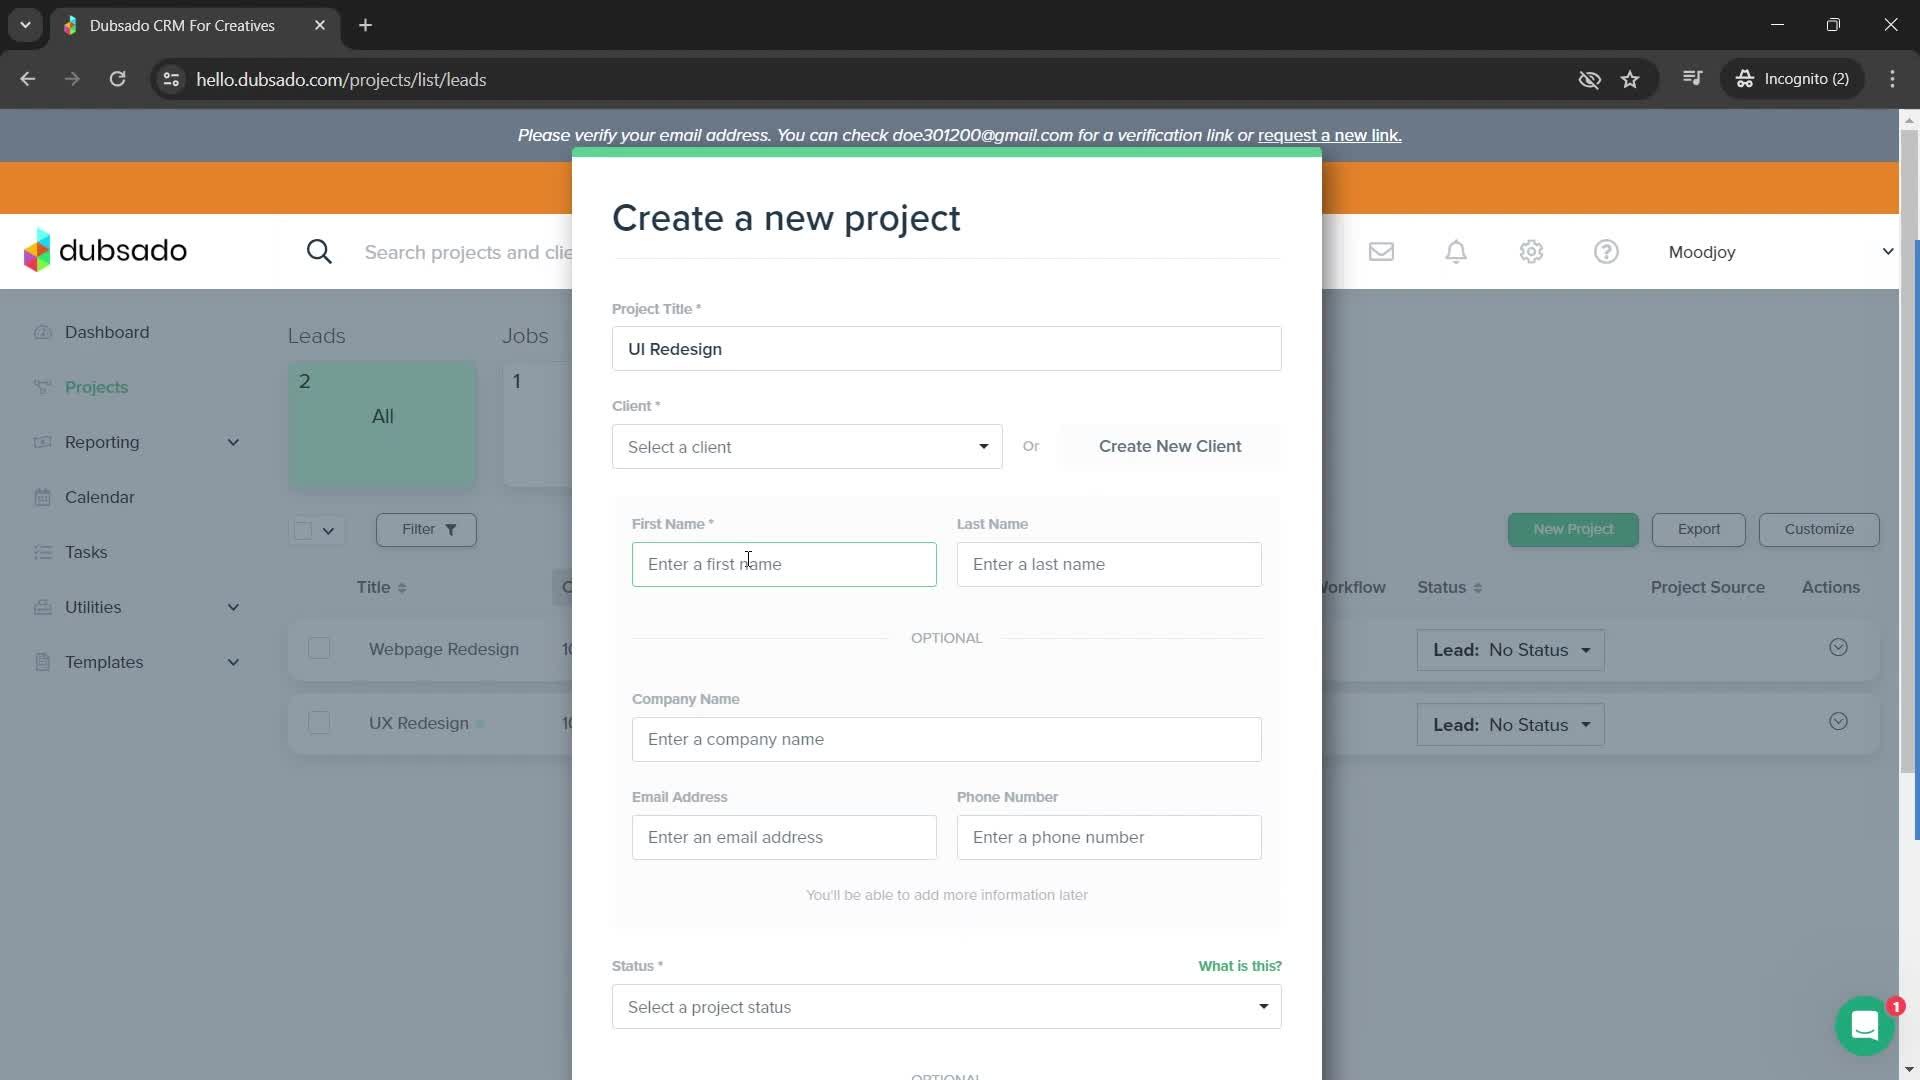The width and height of the screenshot is (1920, 1080).
Task: Click the Email Address field
Action: pos(784,837)
